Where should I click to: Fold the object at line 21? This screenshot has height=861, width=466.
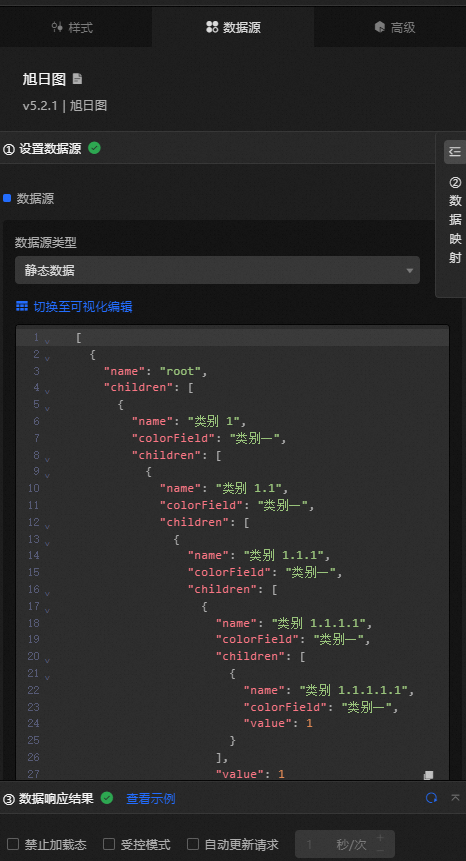47,678
